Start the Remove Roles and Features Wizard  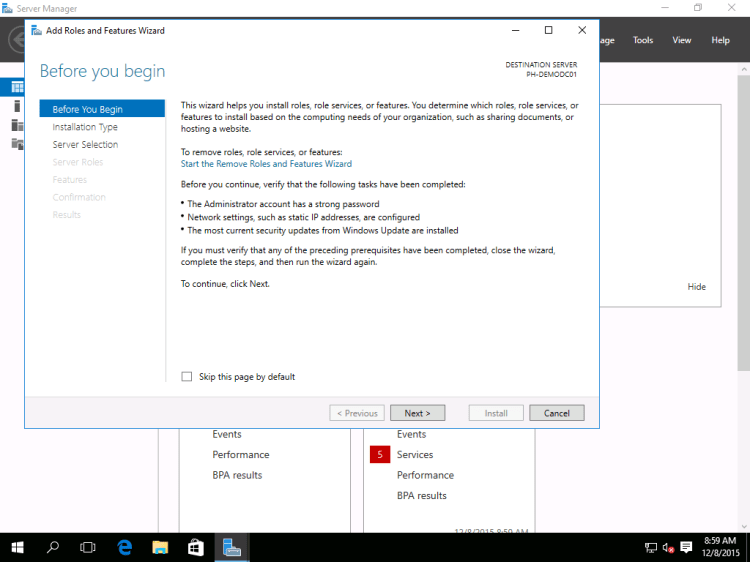(x=266, y=164)
